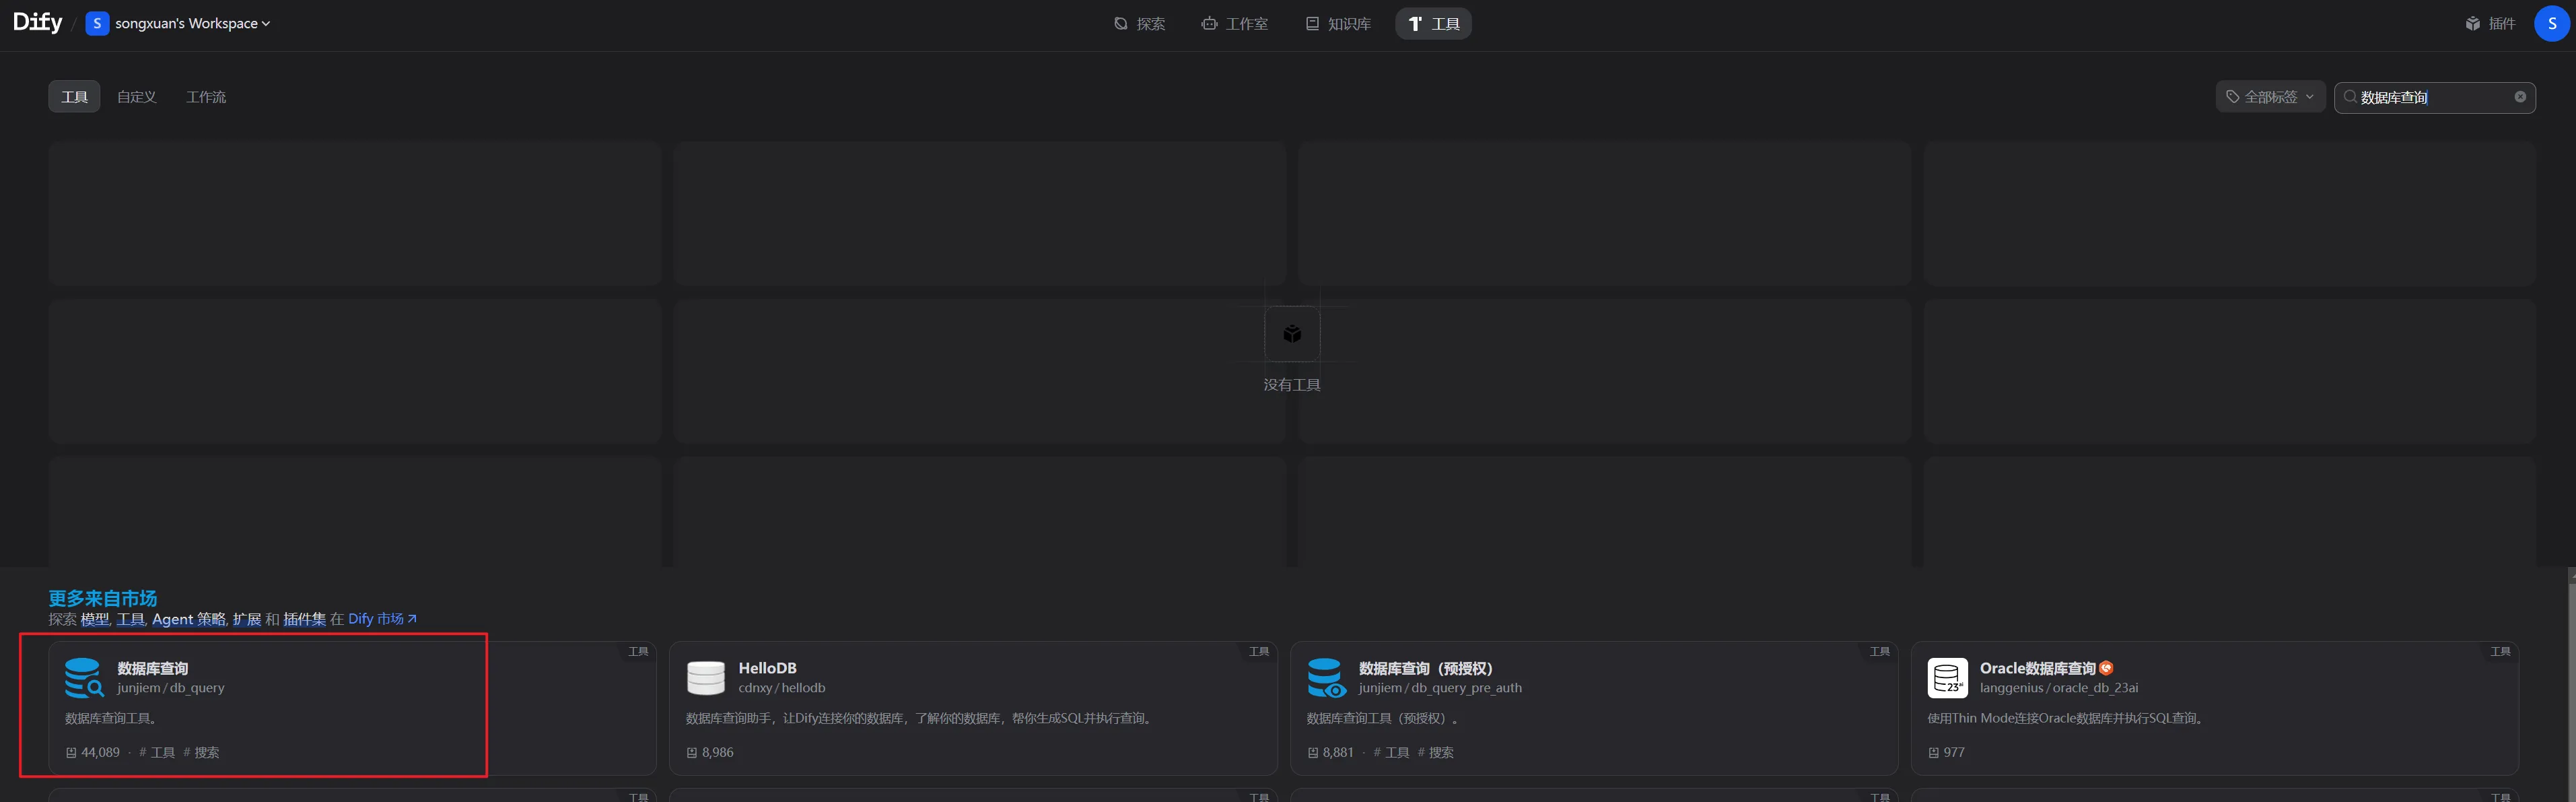Clear the search field text
The height and width of the screenshot is (802, 2576).
2520,97
